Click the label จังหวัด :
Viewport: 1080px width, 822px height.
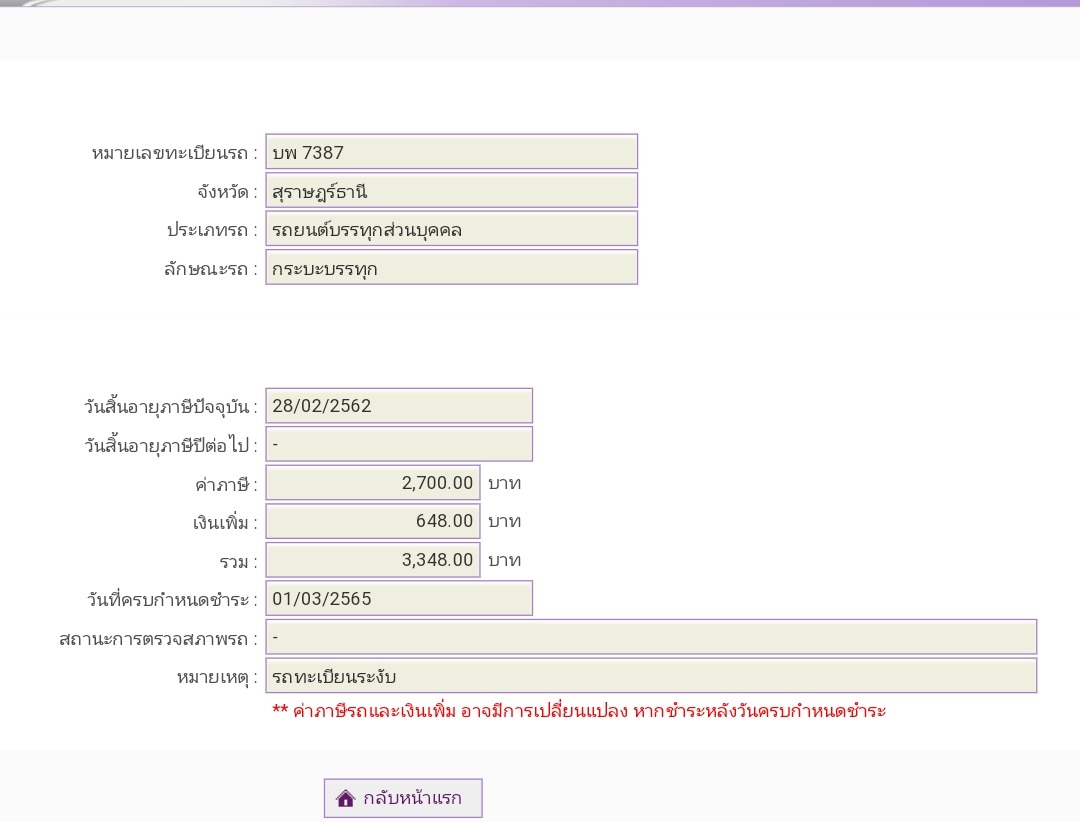click(227, 192)
